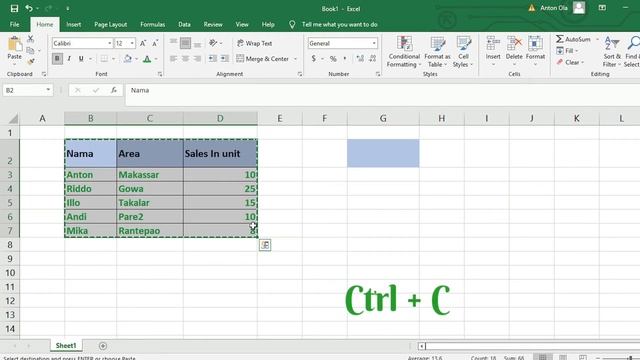
Task: Click the Font Color A swatch
Action: click(147, 59)
